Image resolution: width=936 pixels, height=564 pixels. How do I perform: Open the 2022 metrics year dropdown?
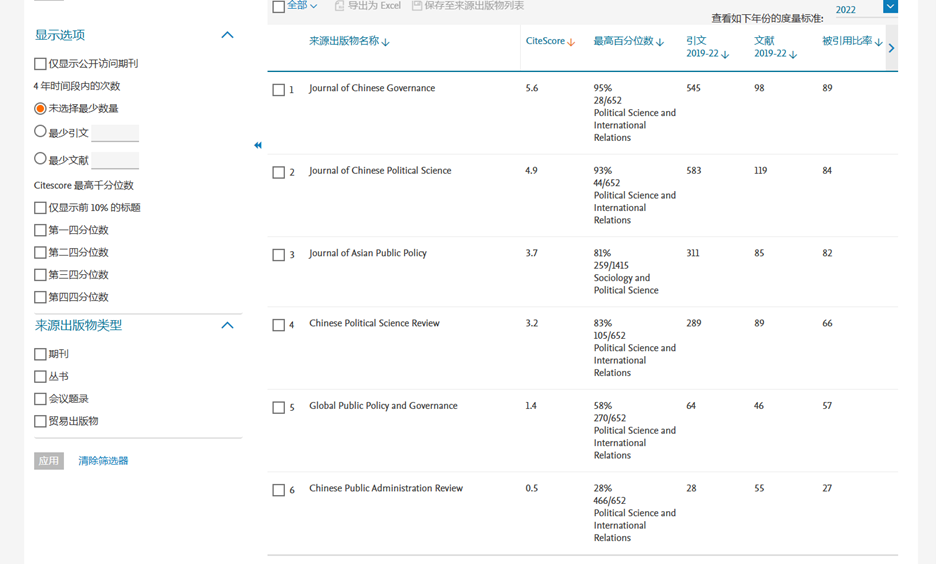click(890, 7)
